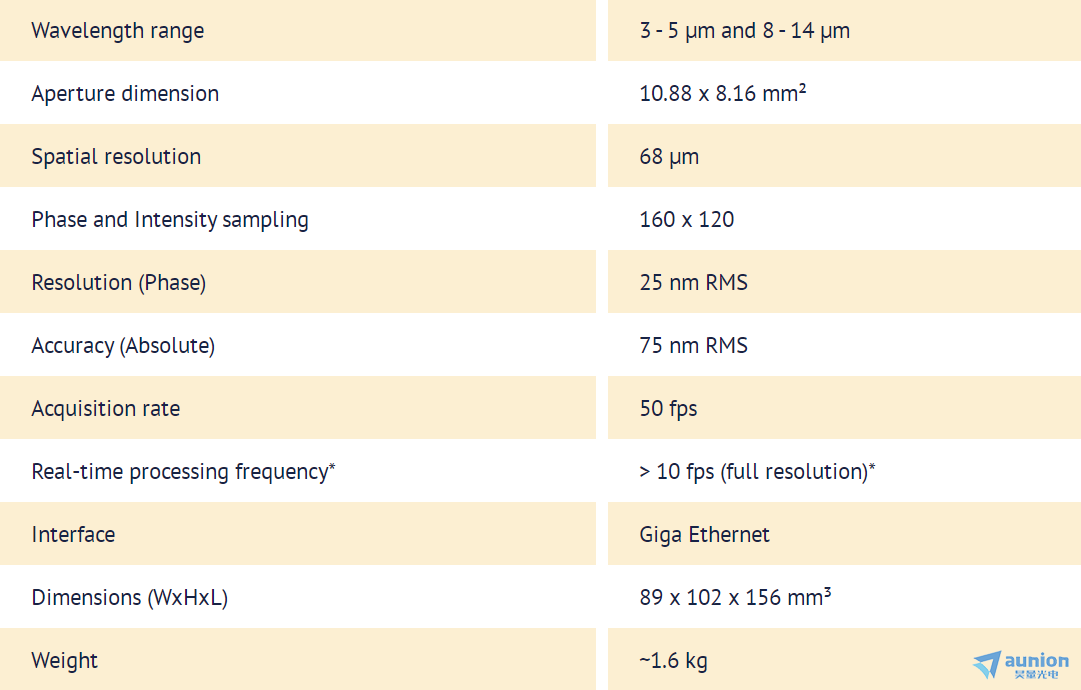
Task: Click the Giga Ethernet interface value
Action: click(705, 535)
